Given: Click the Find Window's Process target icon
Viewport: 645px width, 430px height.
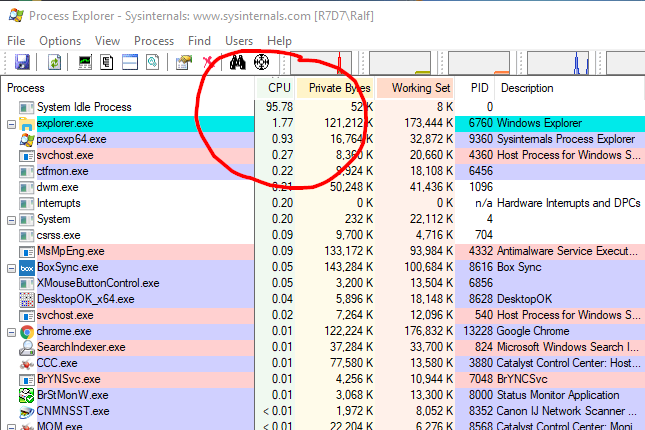Looking at the screenshot, I should [261, 63].
